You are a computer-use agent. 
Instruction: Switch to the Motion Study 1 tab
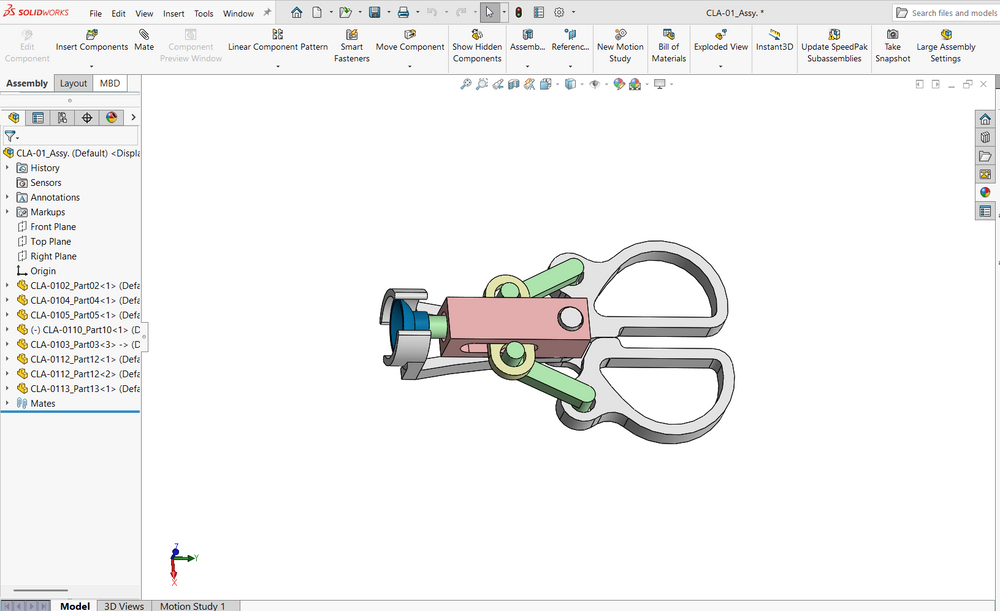coord(193,605)
